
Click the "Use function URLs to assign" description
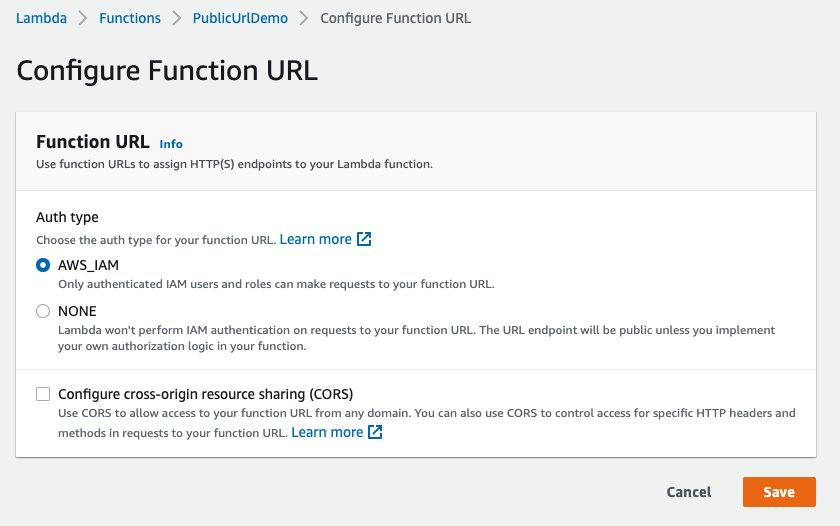(234, 164)
